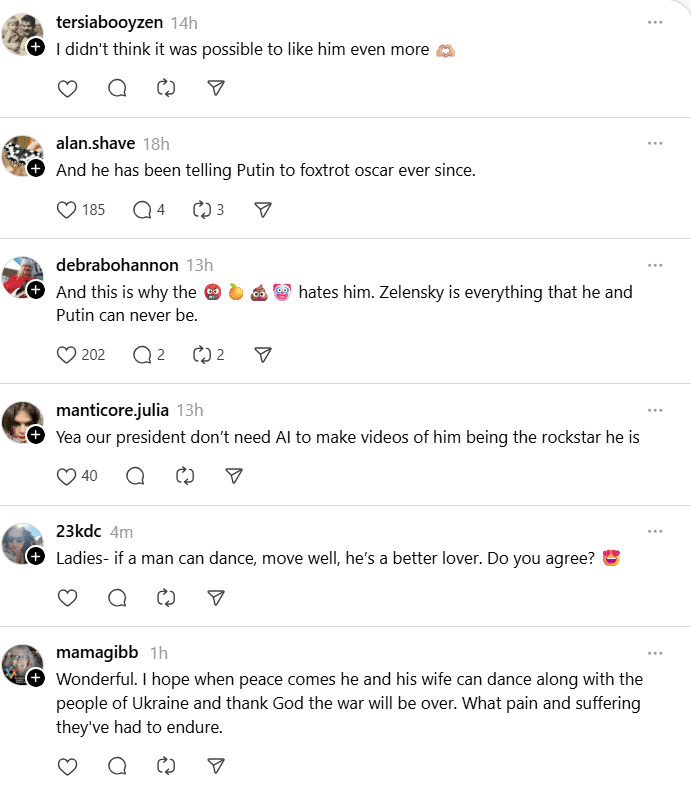Repost alan.shave's Putin comment
This screenshot has width=691, height=789.
point(201,210)
